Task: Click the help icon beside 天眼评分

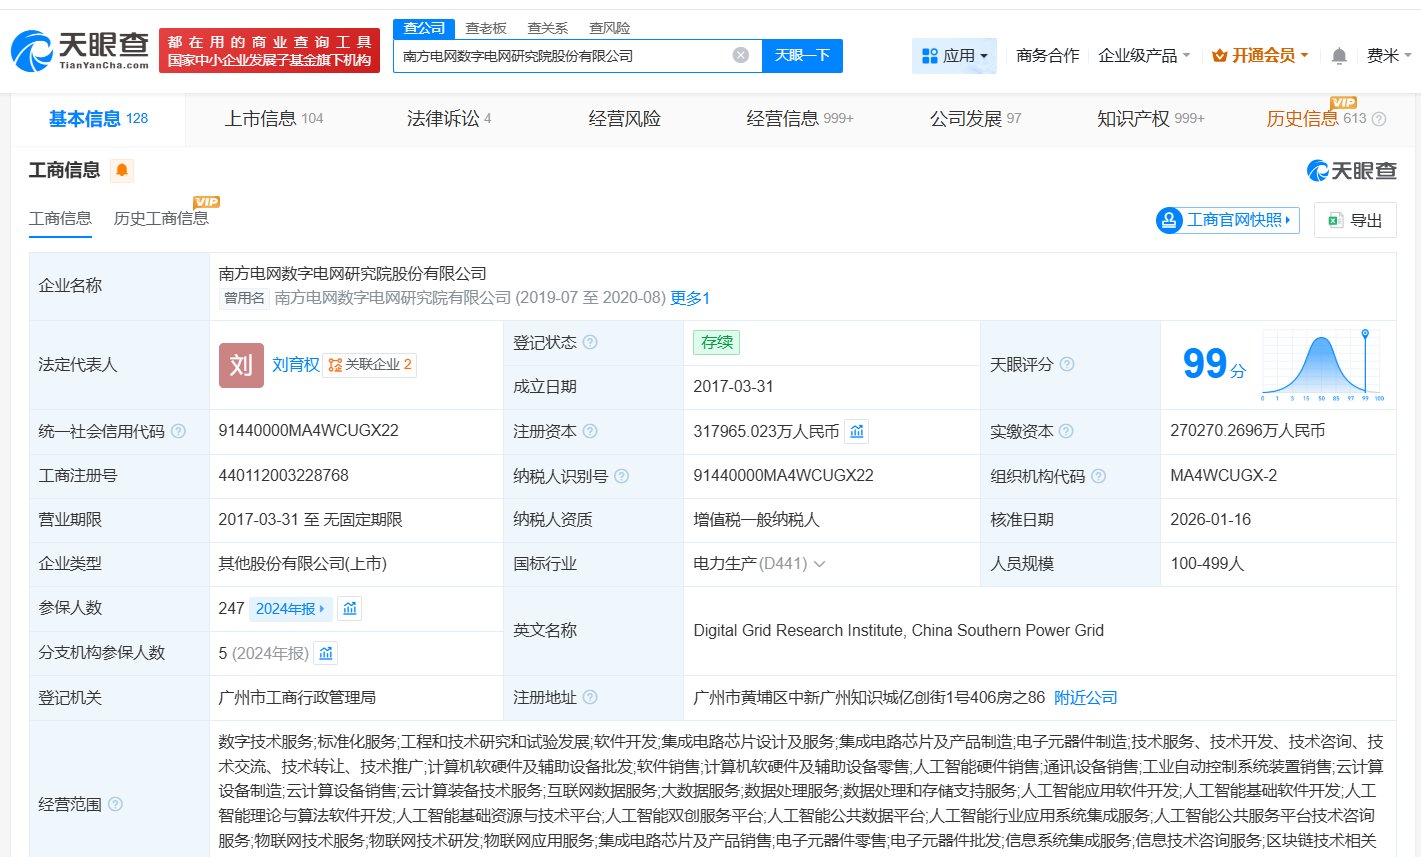Action: (x=1067, y=364)
